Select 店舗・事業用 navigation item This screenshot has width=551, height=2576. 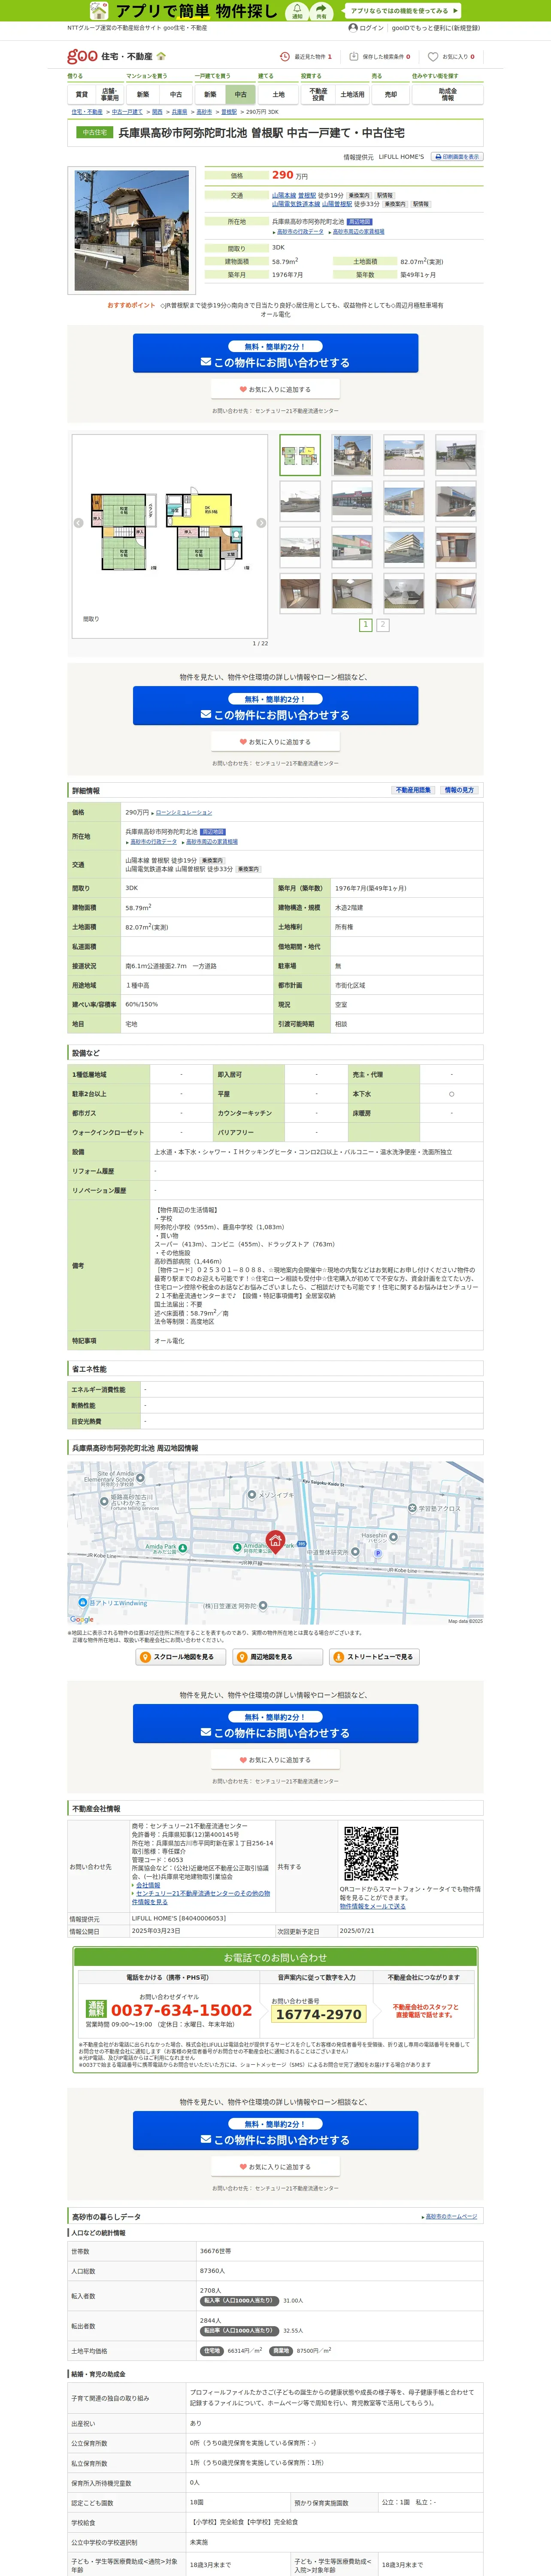(109, 94)
